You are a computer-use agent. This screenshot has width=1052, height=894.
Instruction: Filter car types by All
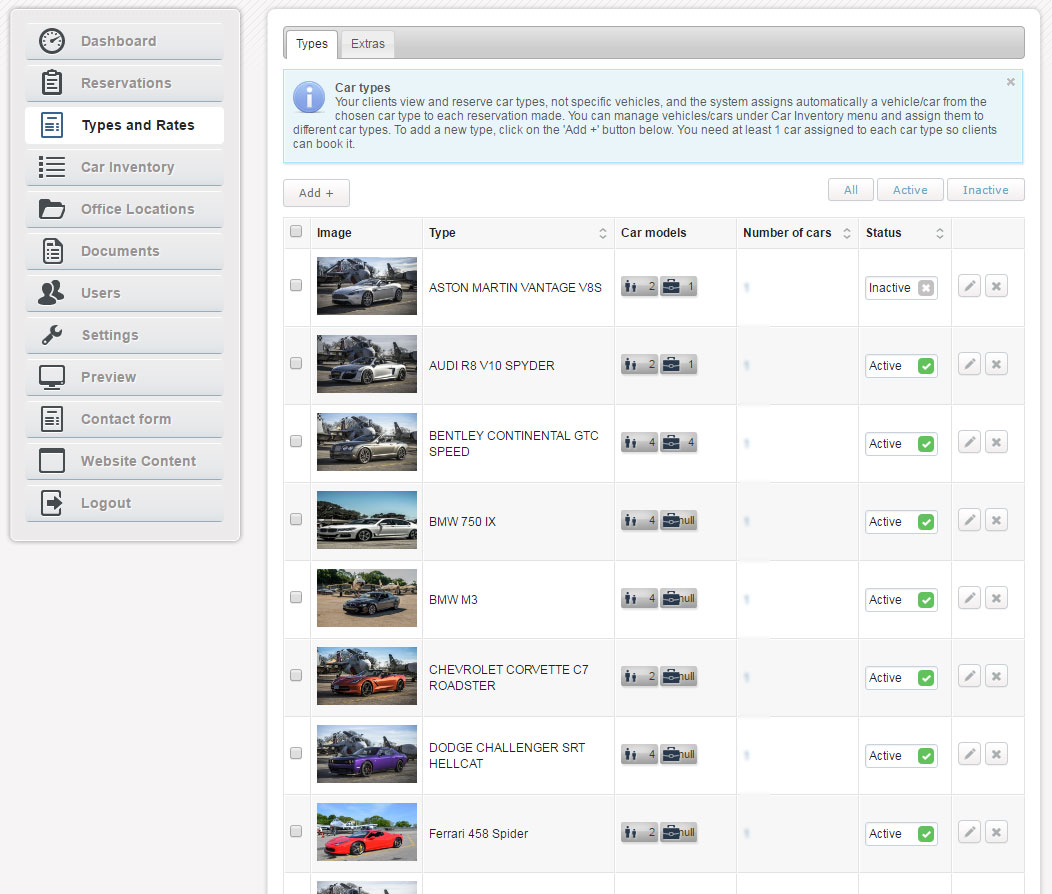pos(851,190)
